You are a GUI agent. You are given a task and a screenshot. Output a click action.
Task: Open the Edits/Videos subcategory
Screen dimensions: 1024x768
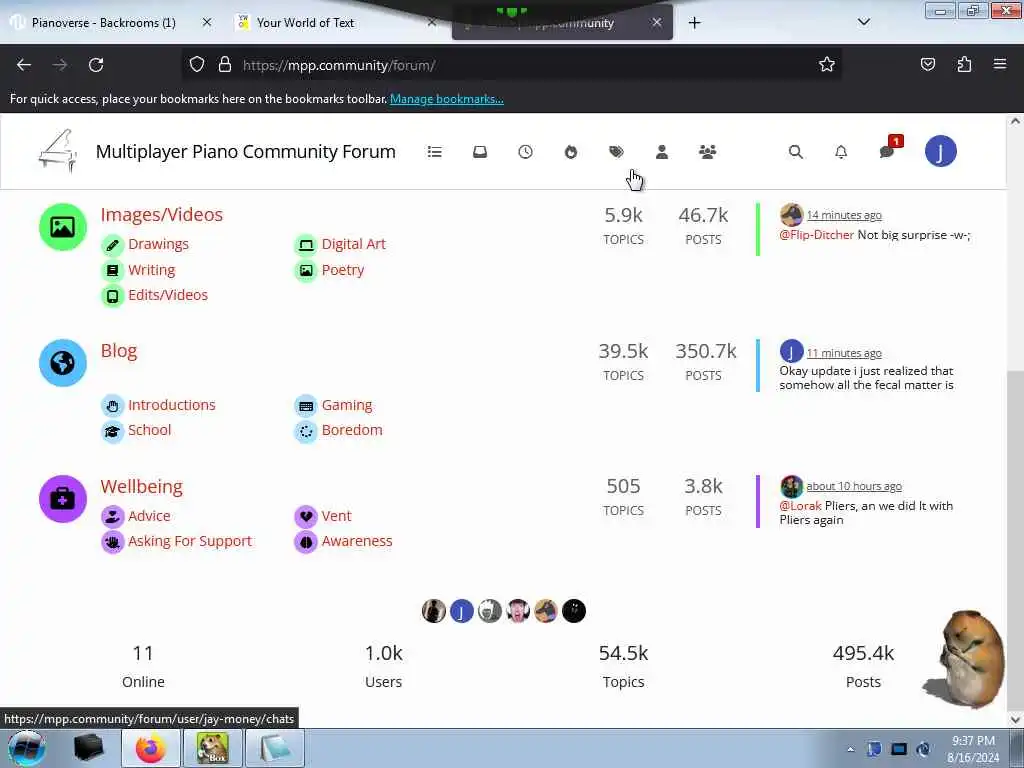pos(168,295)
